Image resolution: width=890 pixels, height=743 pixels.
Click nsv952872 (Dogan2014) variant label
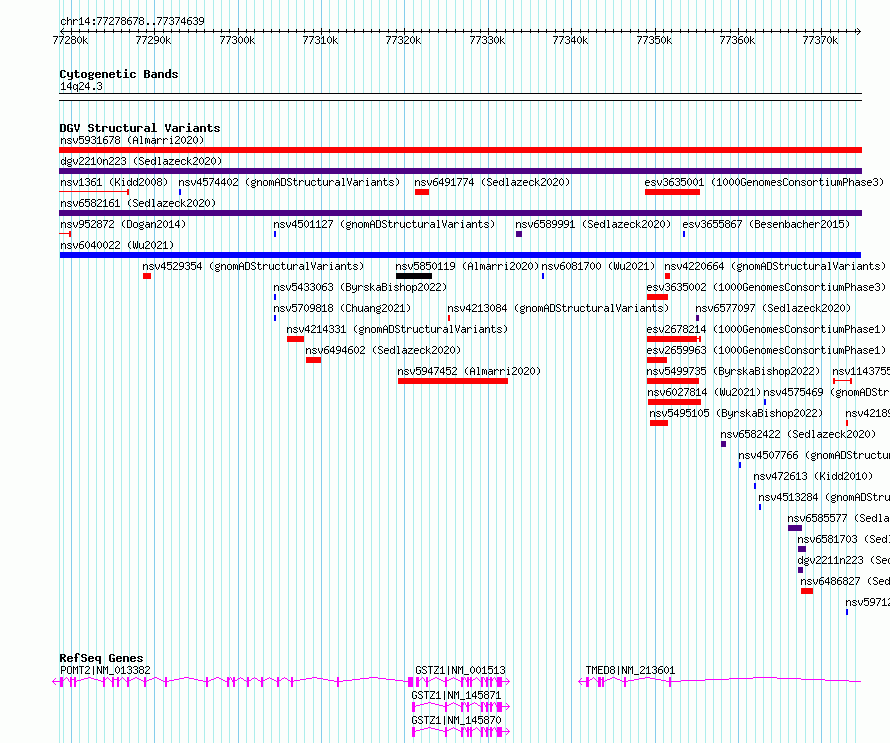[x=123, y=224]
